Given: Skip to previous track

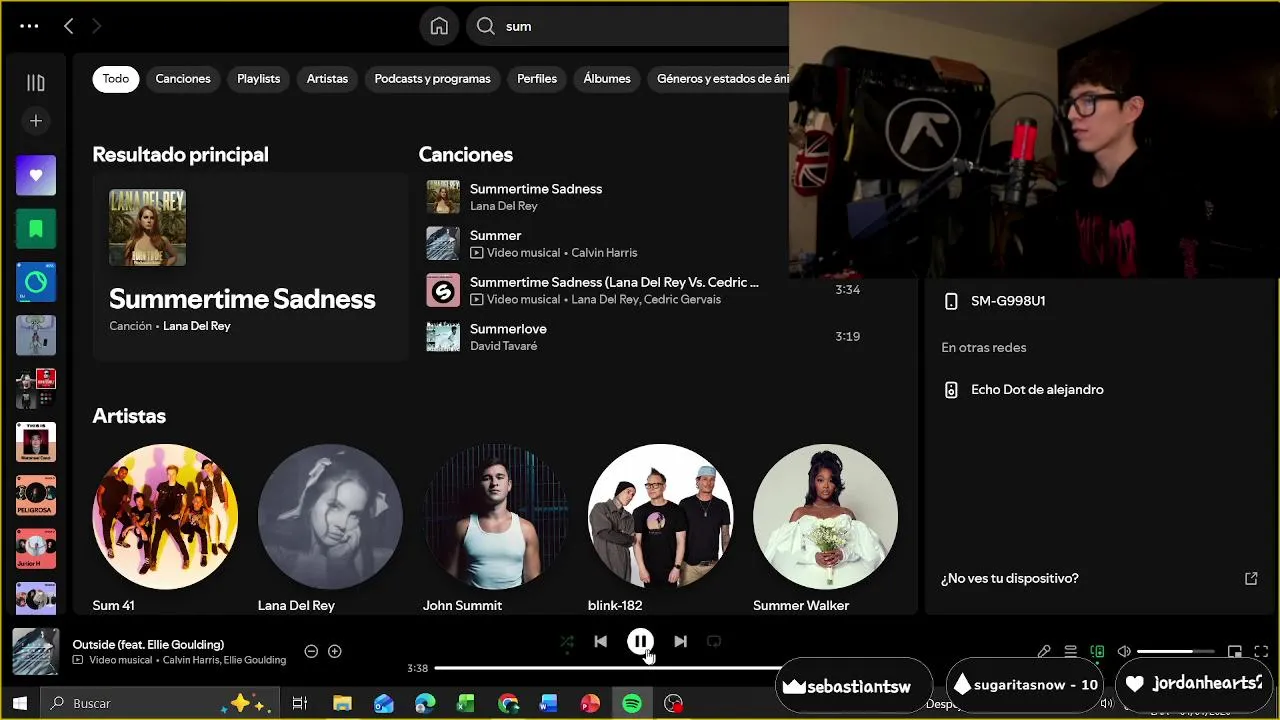Looking at the screenshot, I should 600,642.
